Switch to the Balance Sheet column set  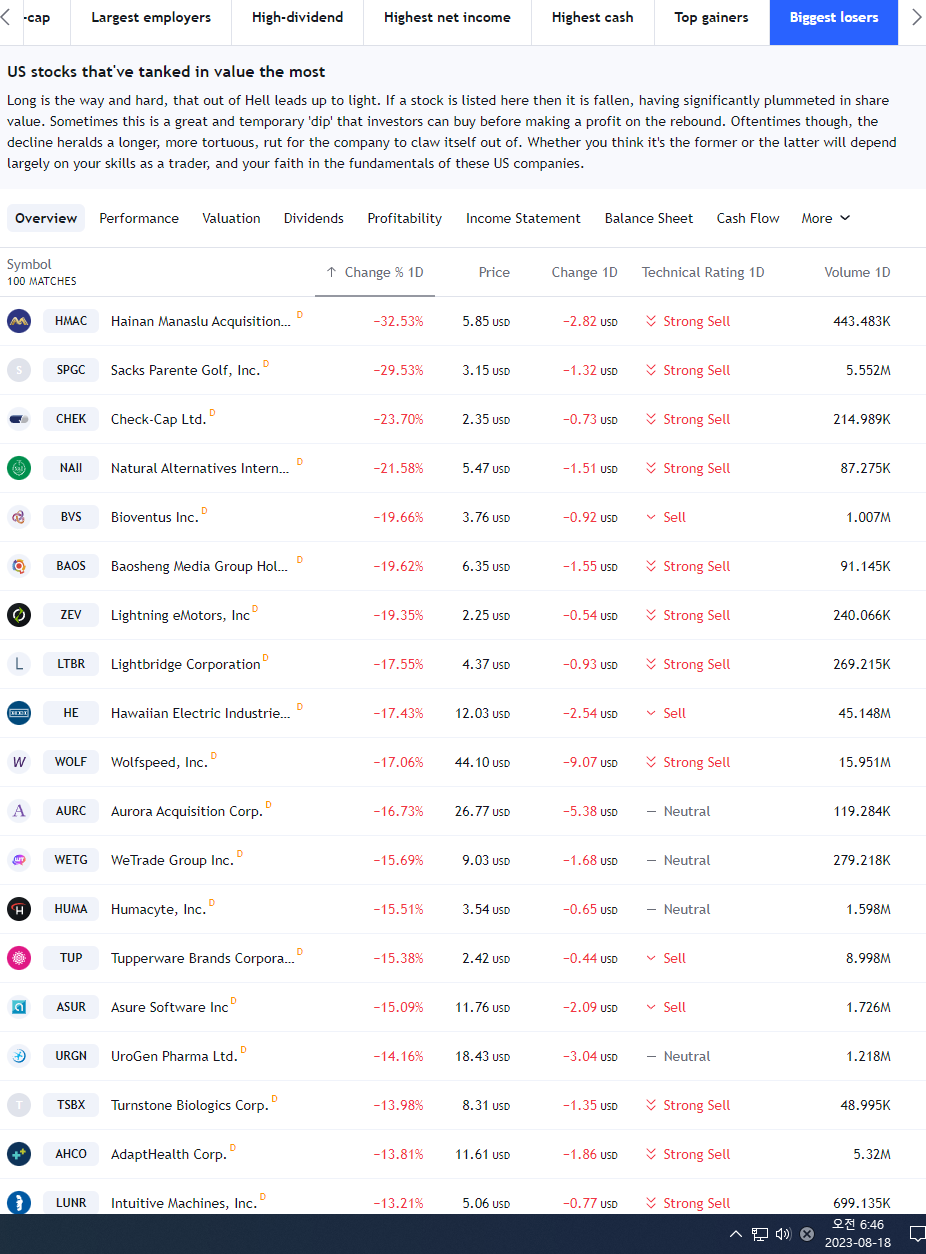[648, 218]
